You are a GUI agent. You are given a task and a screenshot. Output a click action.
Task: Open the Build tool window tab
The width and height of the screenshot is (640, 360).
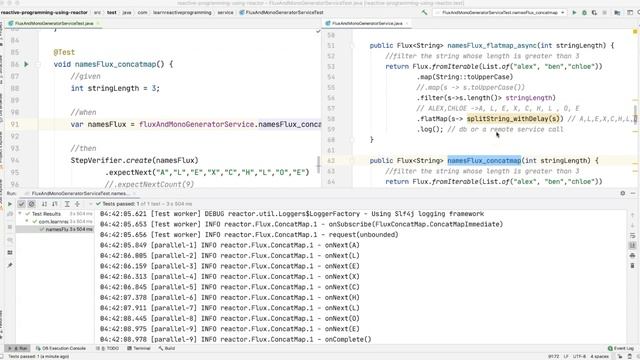tap(167, 349)
